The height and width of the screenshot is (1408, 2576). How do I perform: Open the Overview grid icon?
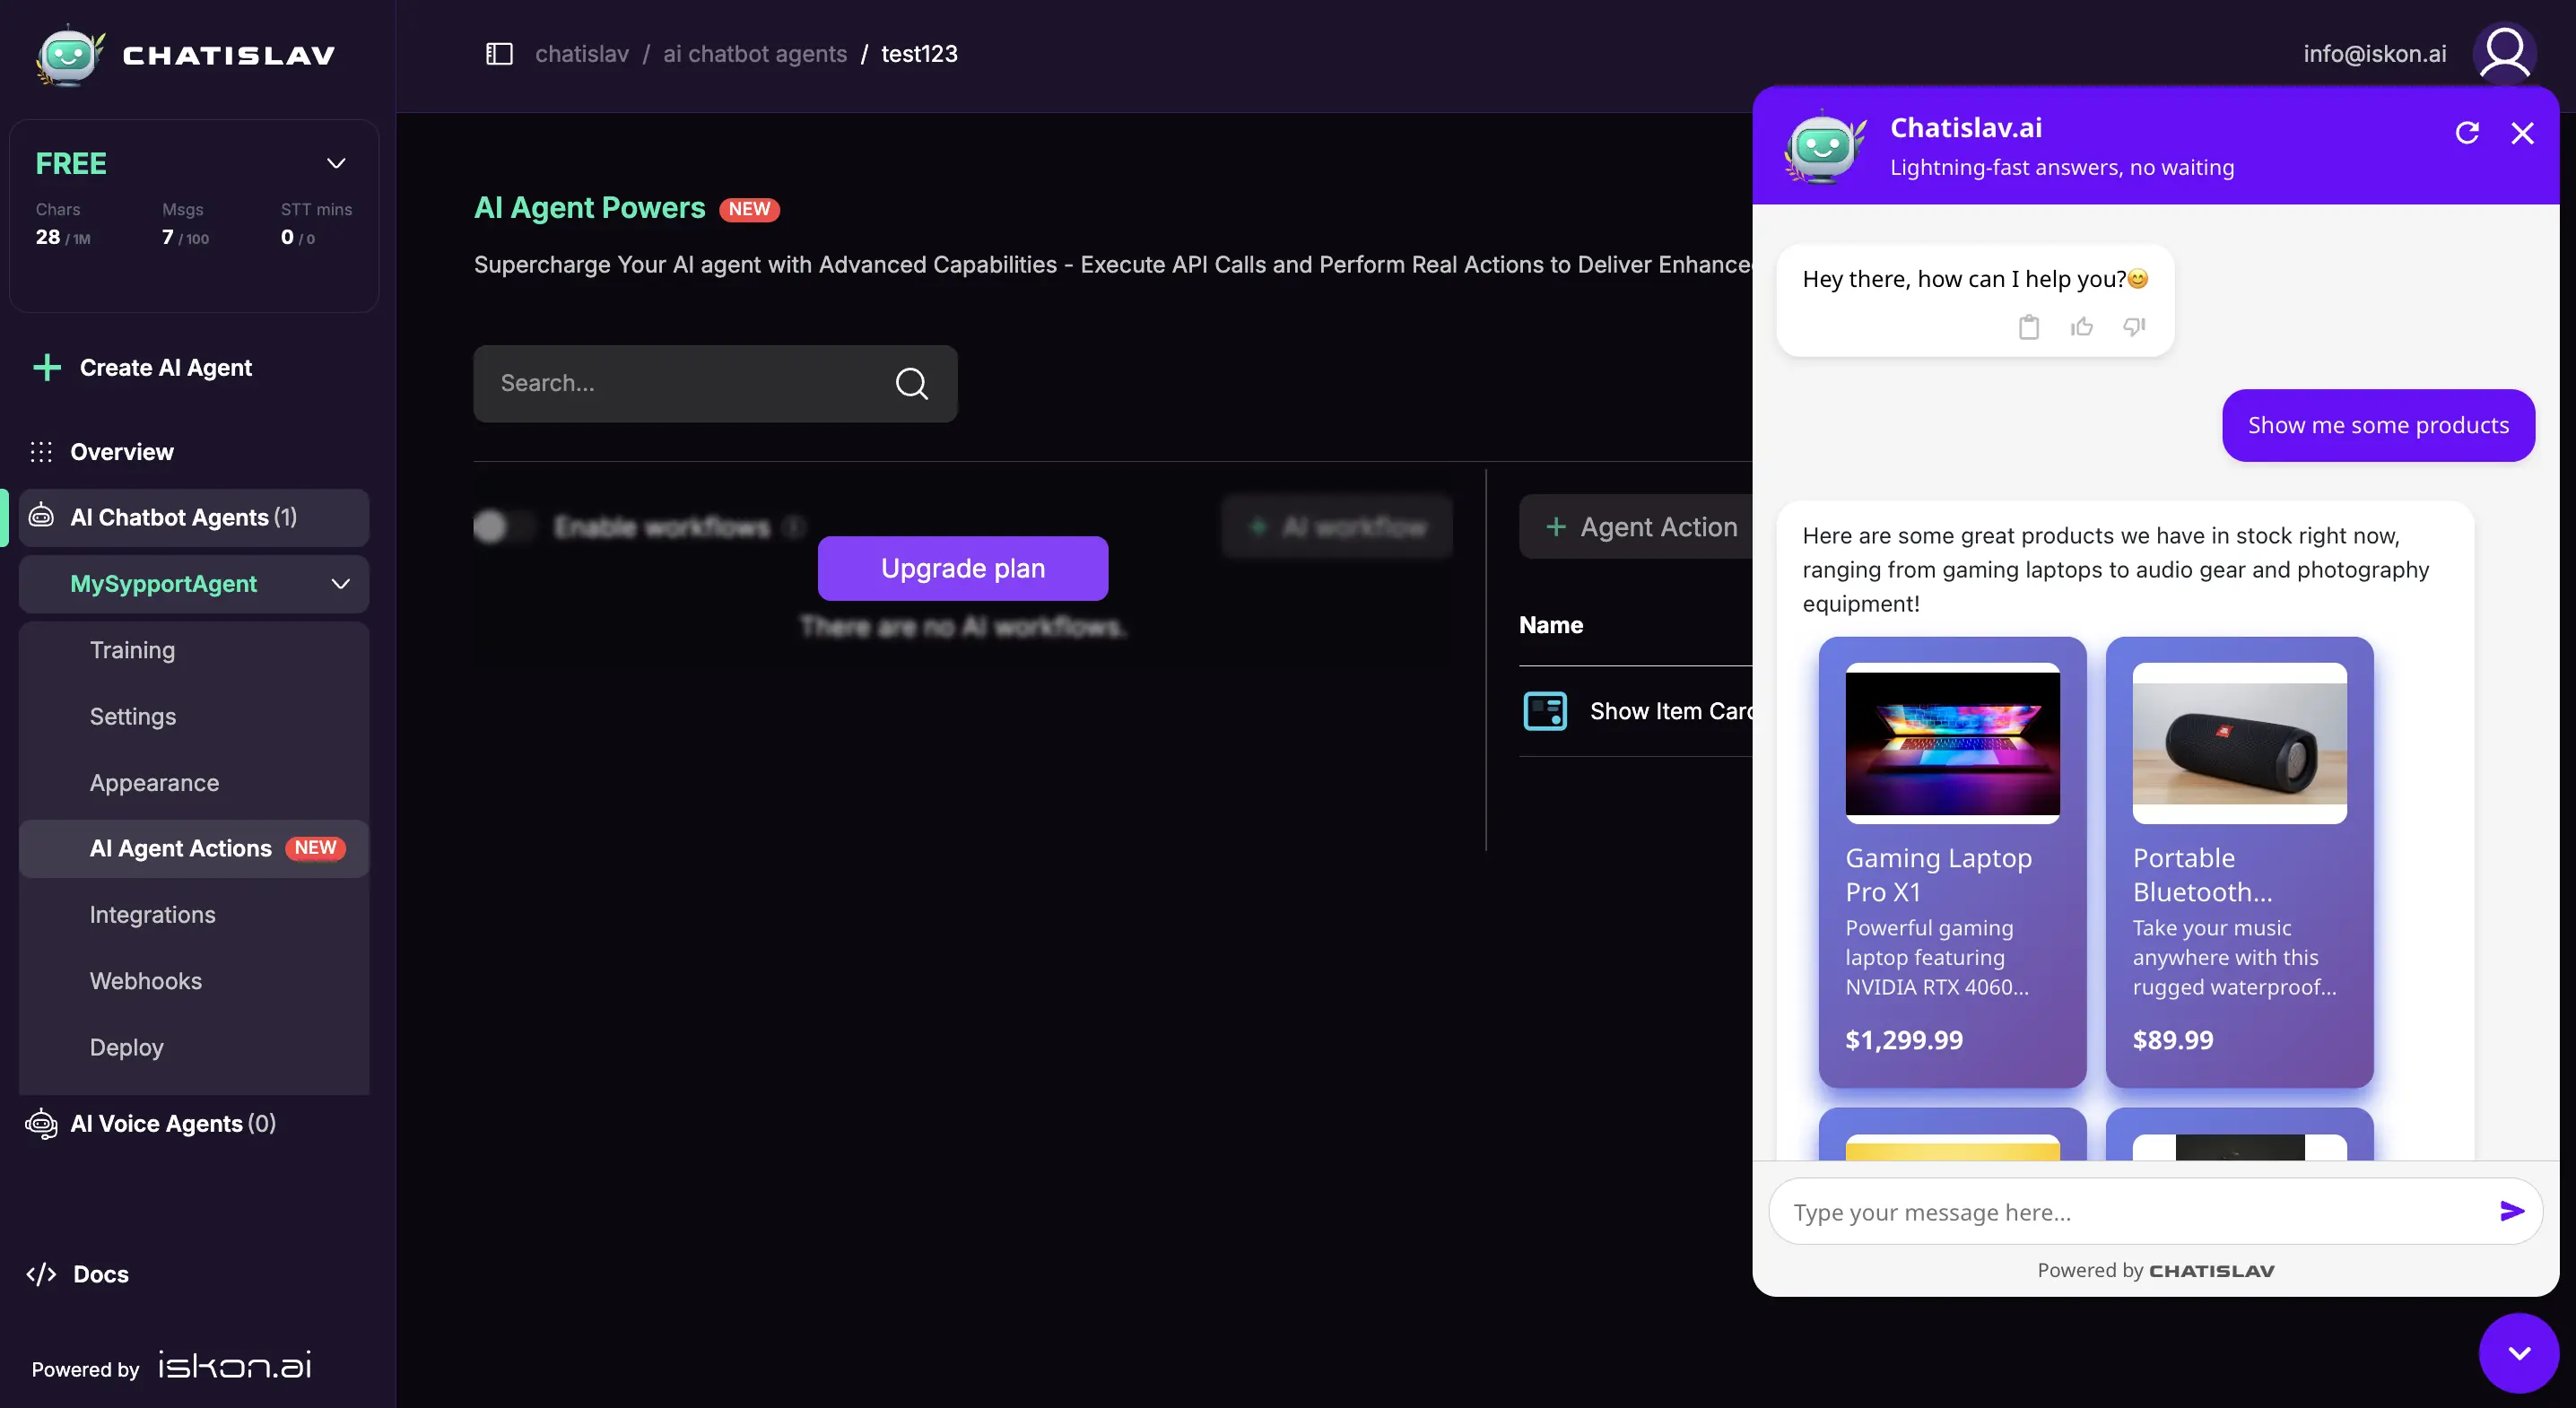point(41,452)
